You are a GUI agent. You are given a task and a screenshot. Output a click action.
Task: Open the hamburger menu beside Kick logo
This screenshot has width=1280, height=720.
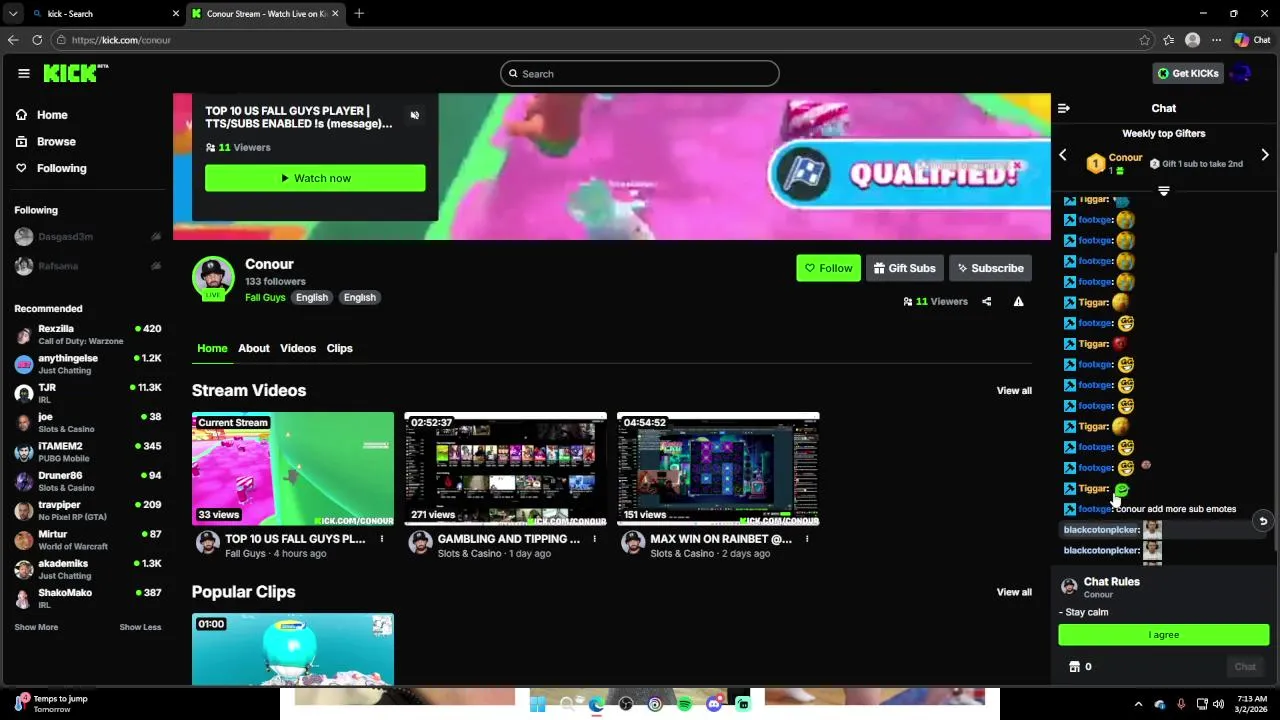[x=23, y=73]
